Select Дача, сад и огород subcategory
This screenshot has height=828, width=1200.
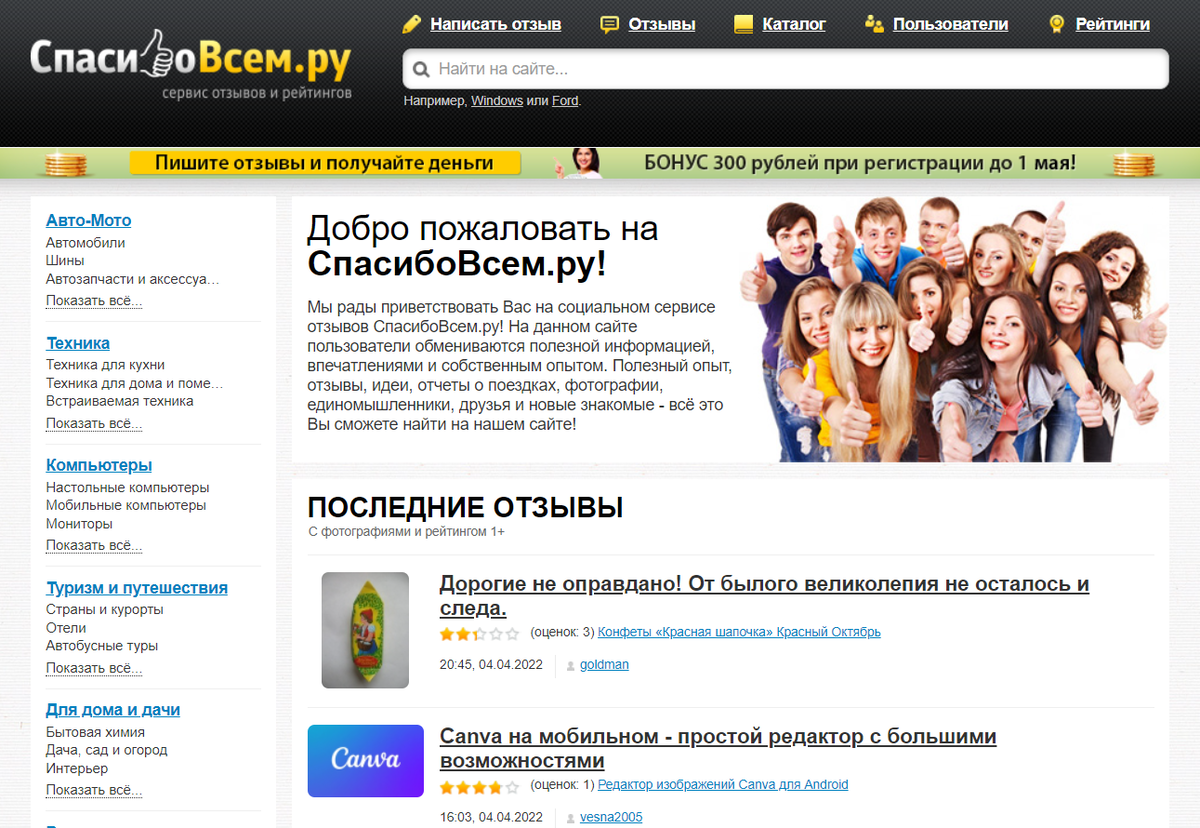tap(107, 750)
